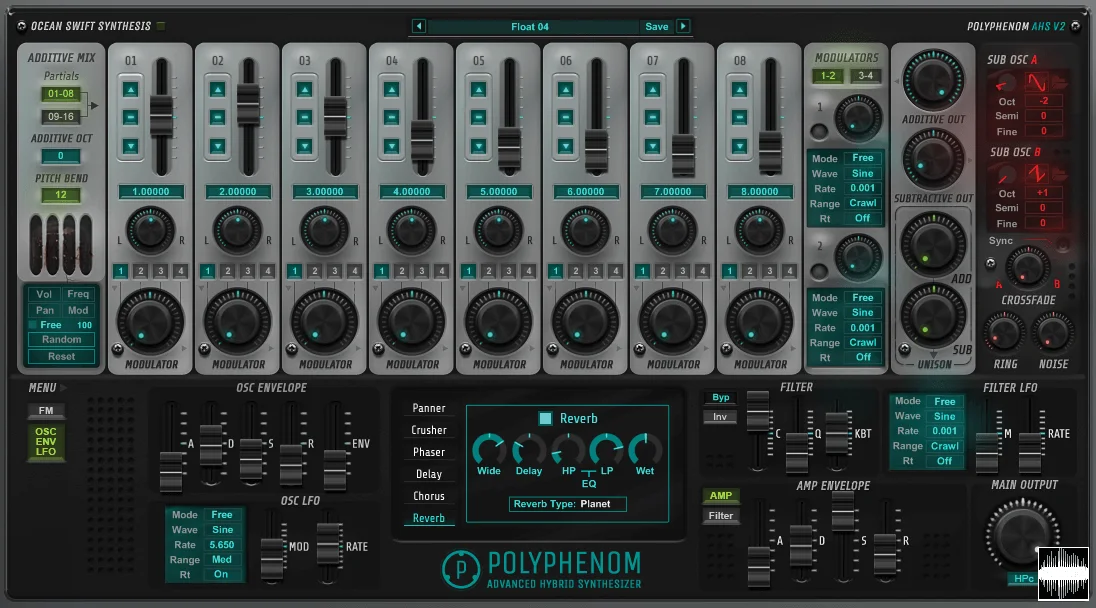Open OSC LFO Range Med dropdown
The width and height of the screenshot is (1096, 608).
(x=222, y=560)
